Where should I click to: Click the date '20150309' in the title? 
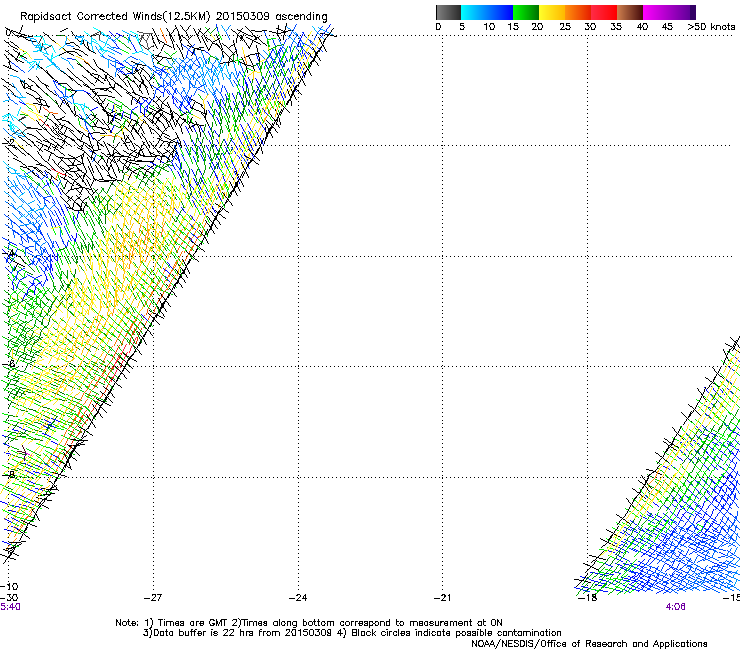point(243,17)
